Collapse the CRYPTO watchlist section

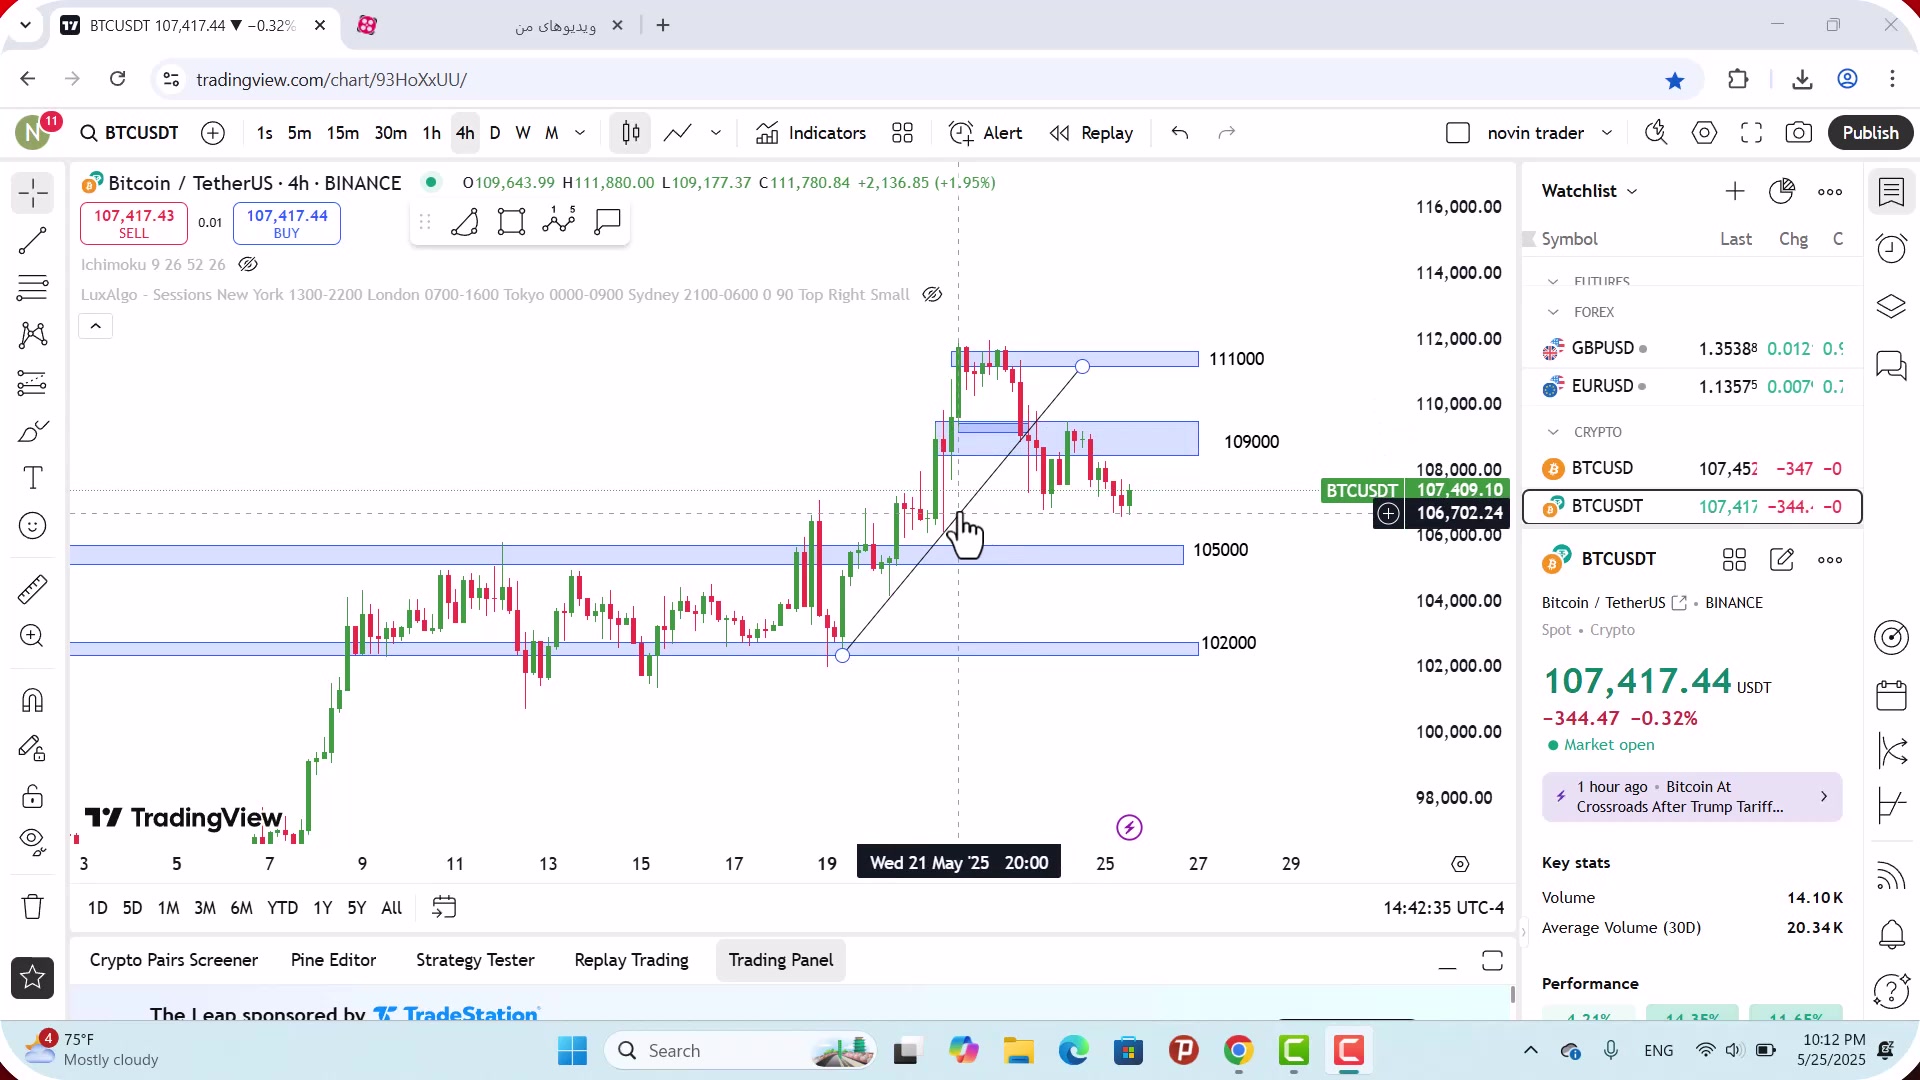pos(1553,432)
